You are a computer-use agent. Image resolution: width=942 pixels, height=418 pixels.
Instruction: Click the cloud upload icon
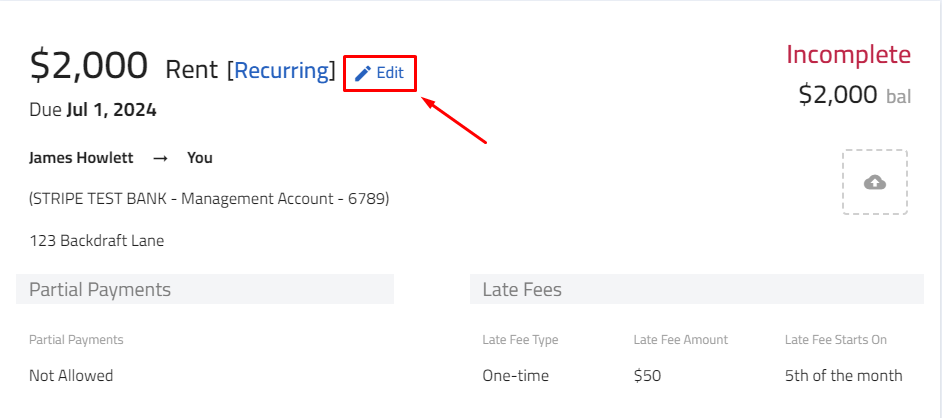[875, 182]
